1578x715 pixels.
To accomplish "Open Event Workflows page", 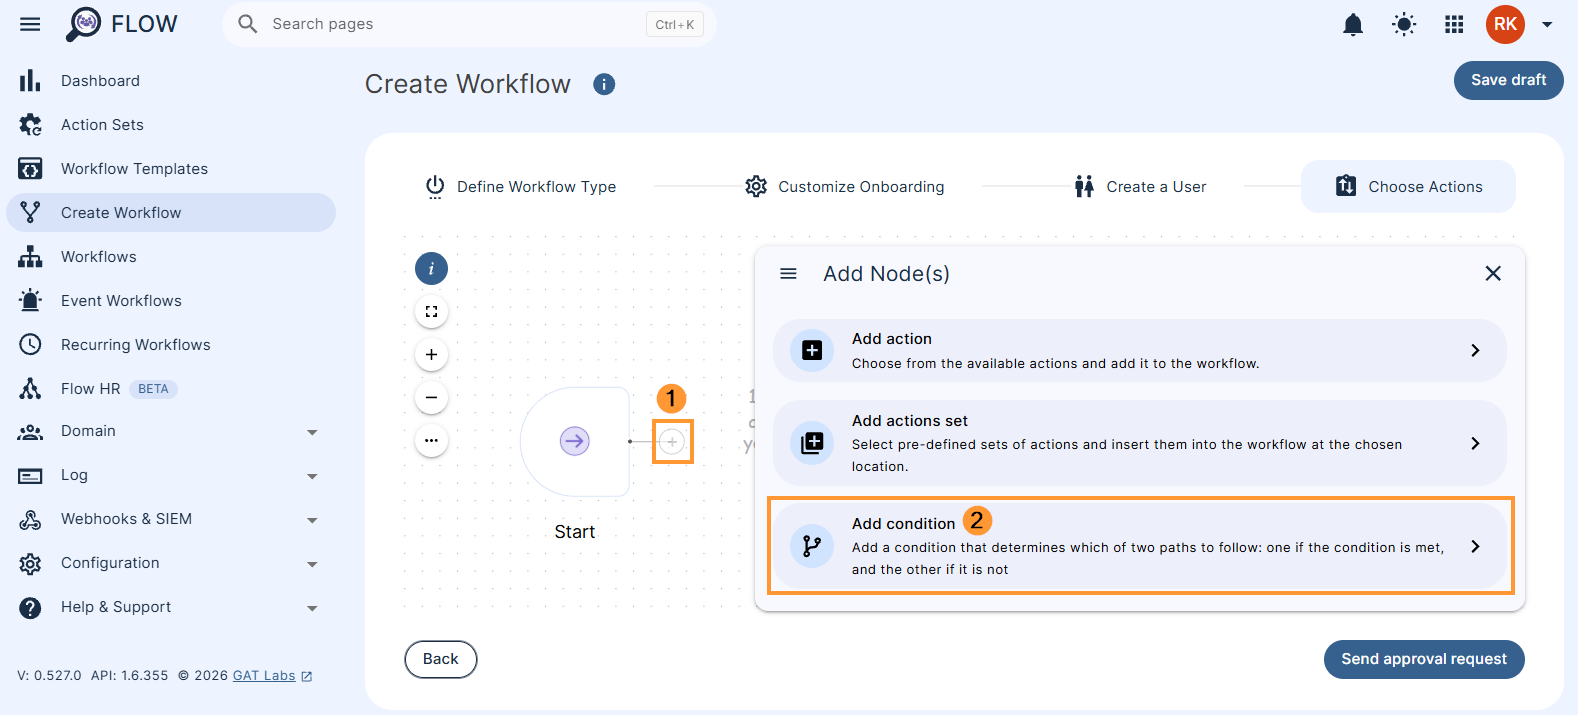I will click(171, 300).
